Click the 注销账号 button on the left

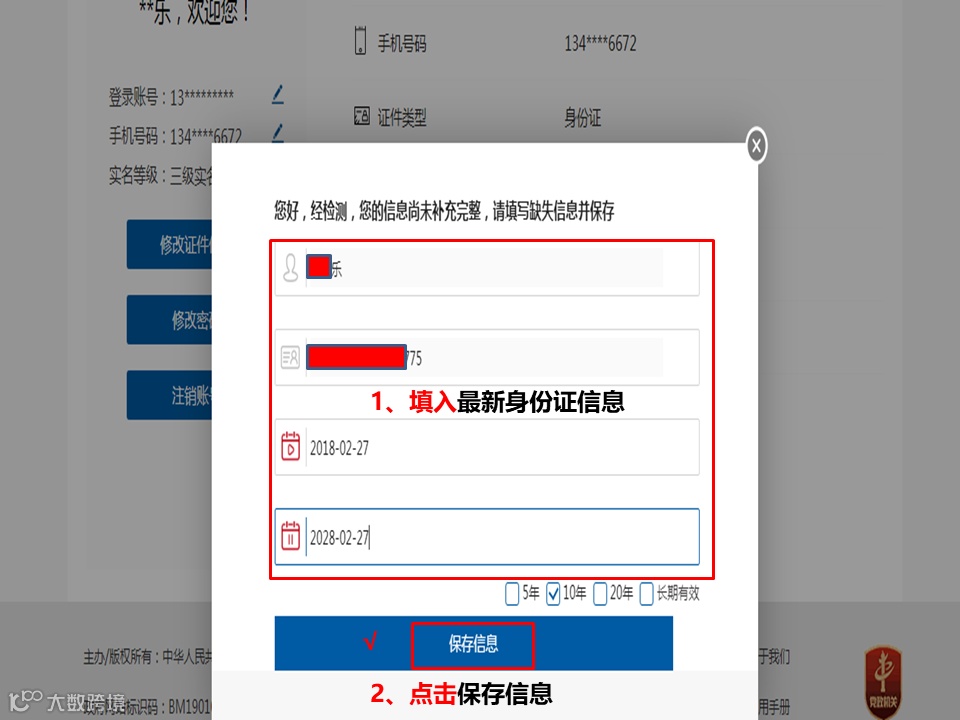tap(170, 395)
